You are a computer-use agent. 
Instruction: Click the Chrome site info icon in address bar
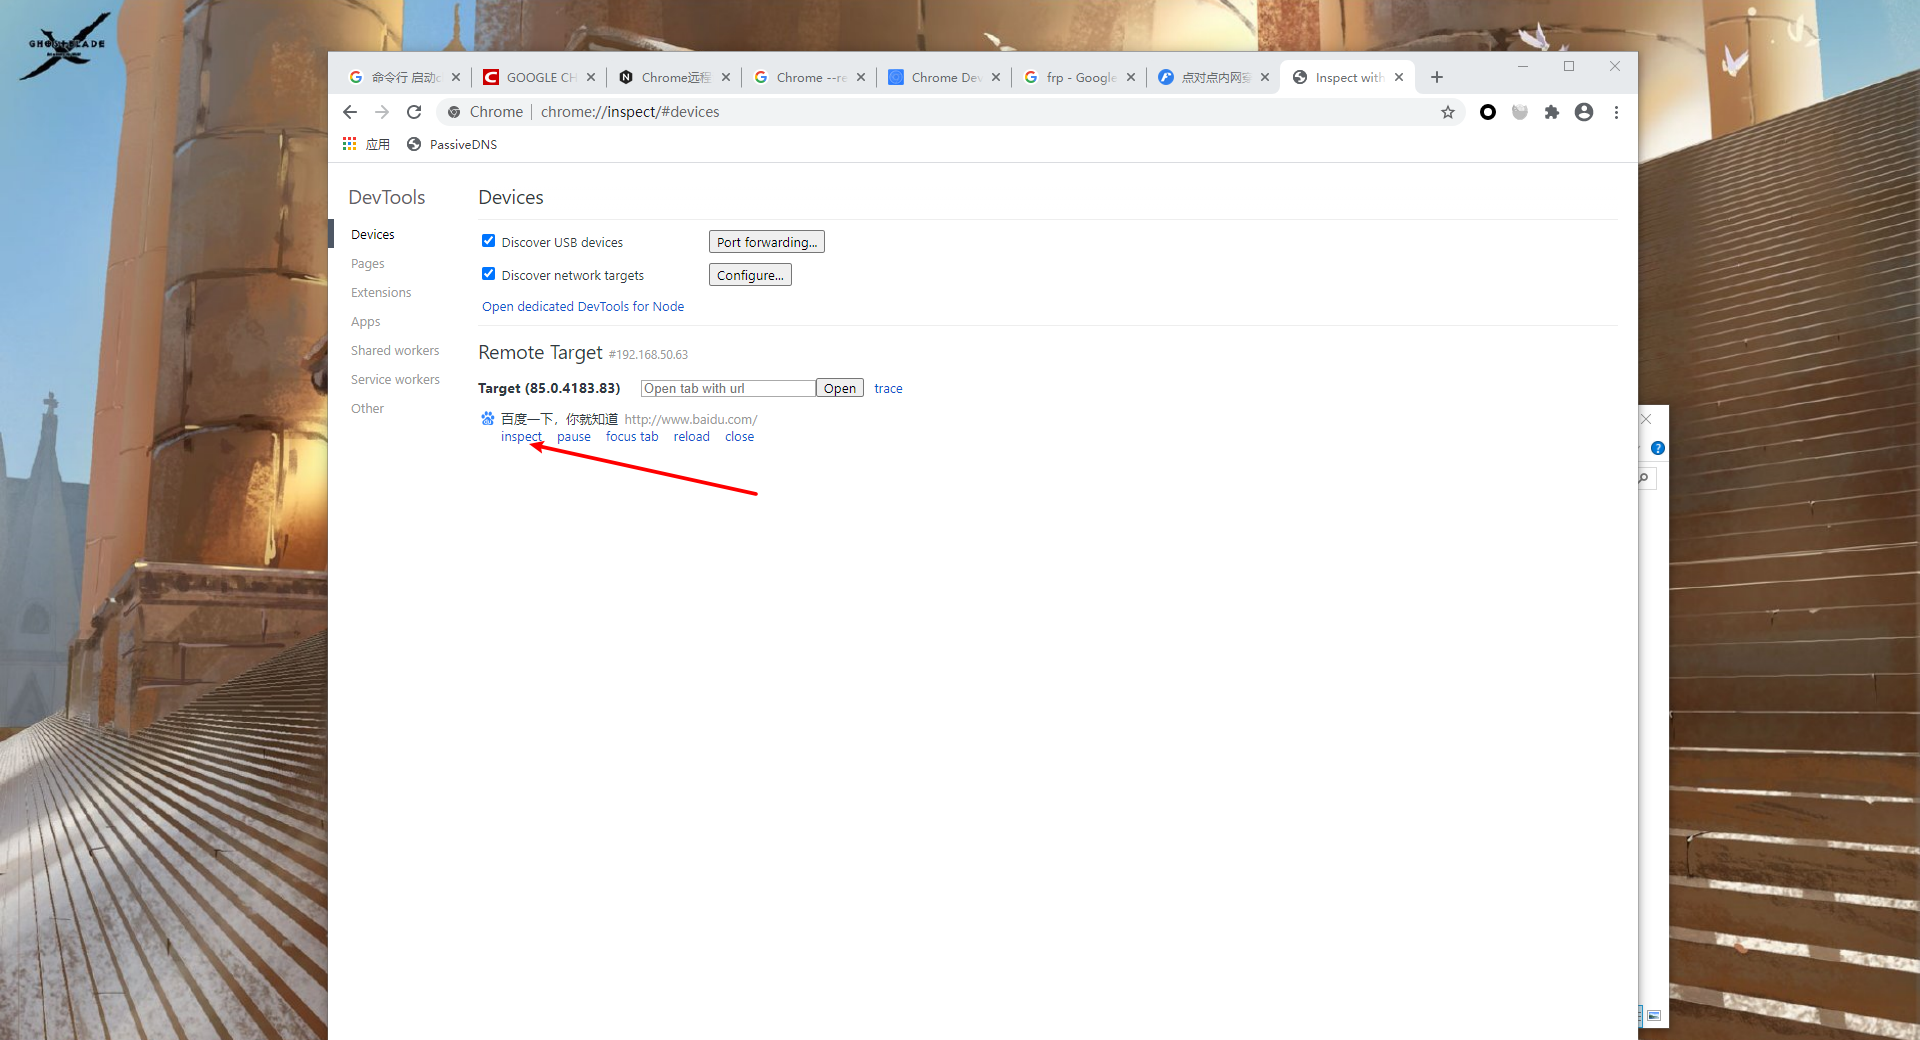pos(454,112)
